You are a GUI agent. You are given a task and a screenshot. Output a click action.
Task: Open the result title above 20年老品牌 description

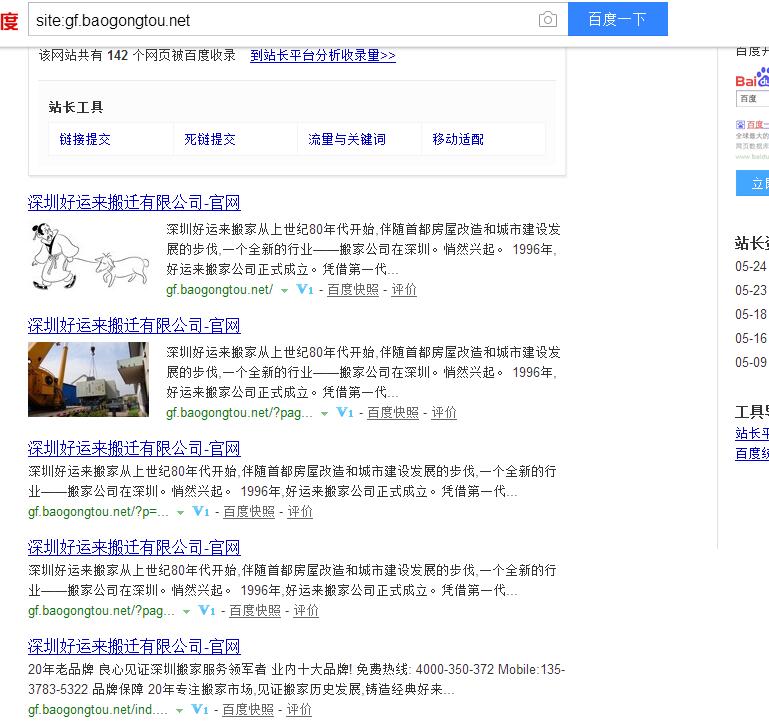[134, 646]
